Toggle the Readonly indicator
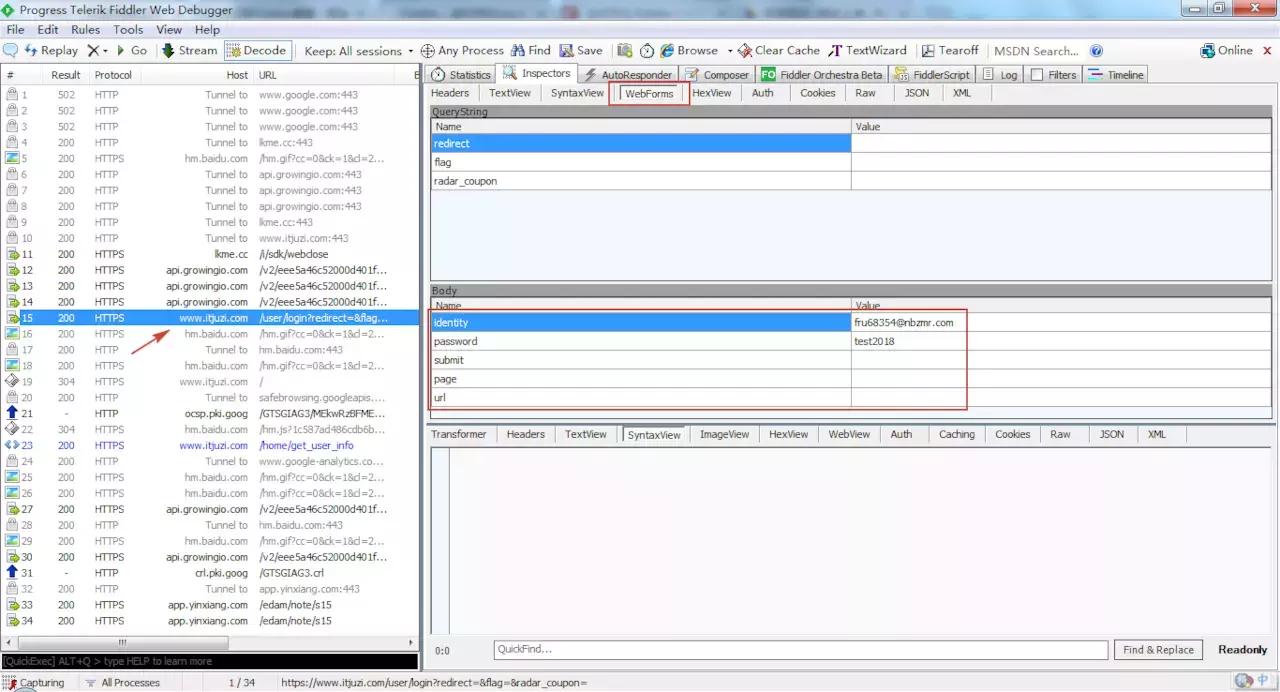Screen dimensions: 1280x692 1242,650
